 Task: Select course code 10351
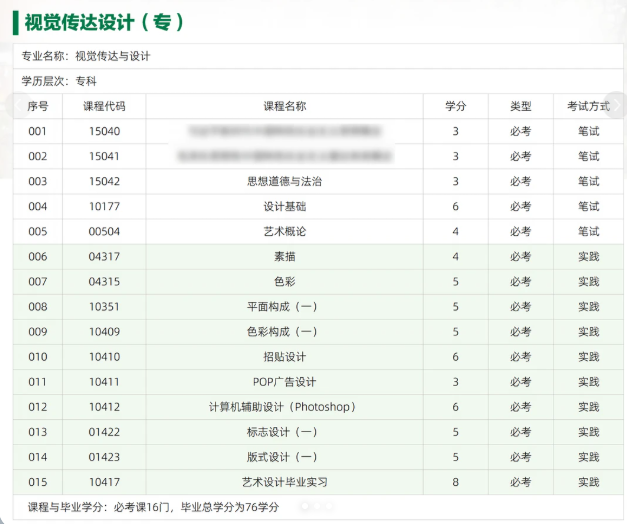(x=104, y=307)
